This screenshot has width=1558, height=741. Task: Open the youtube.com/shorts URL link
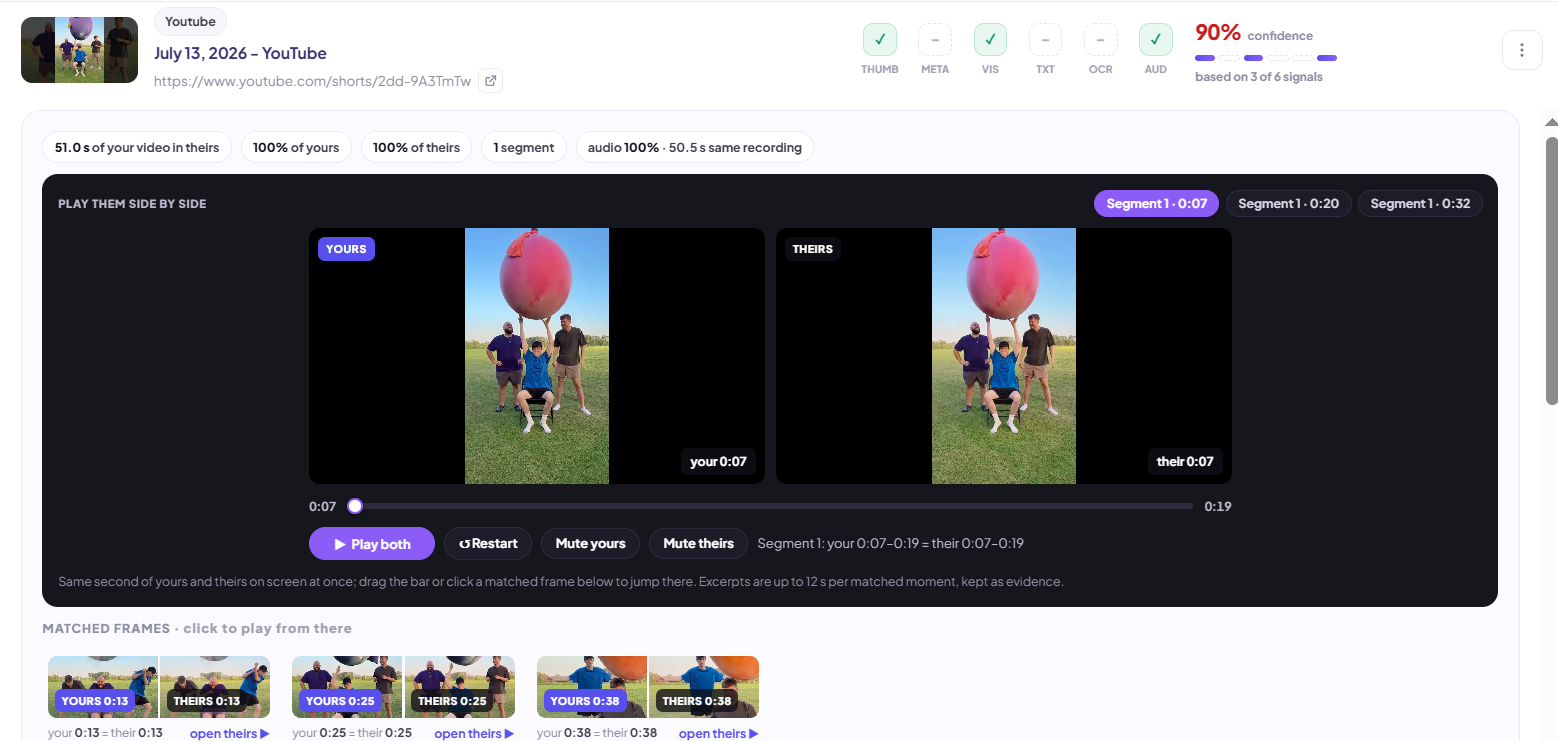(312, 81)
